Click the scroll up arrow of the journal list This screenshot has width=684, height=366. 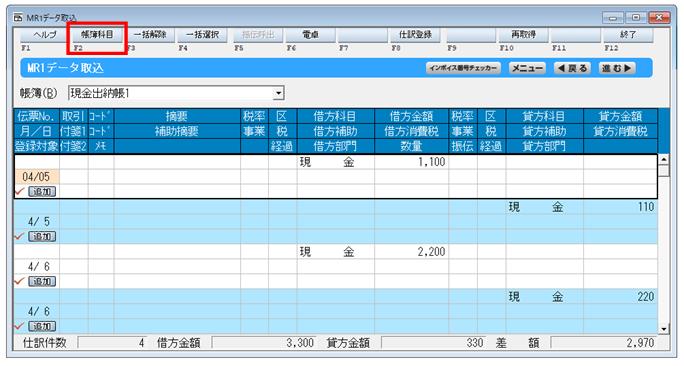click(x=663, y=159)
